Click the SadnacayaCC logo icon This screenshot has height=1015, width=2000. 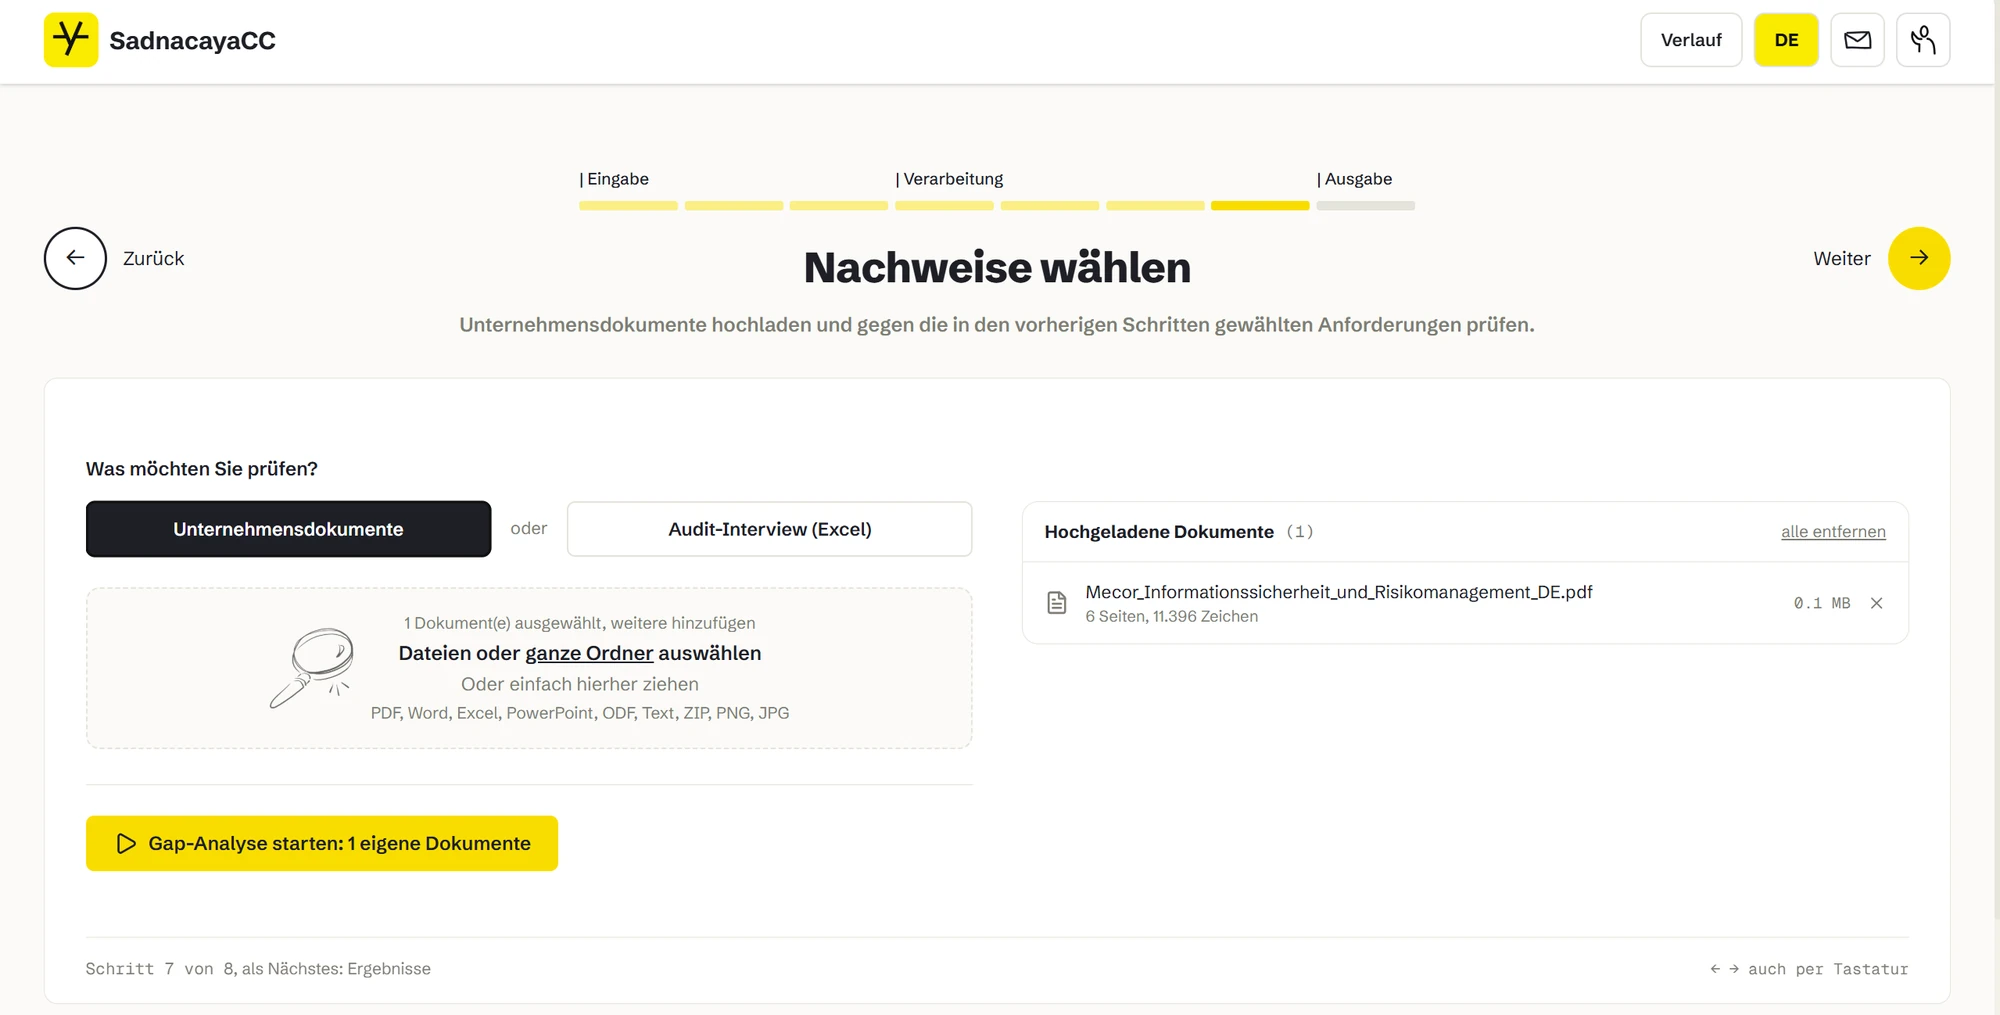tap(71, 40)
